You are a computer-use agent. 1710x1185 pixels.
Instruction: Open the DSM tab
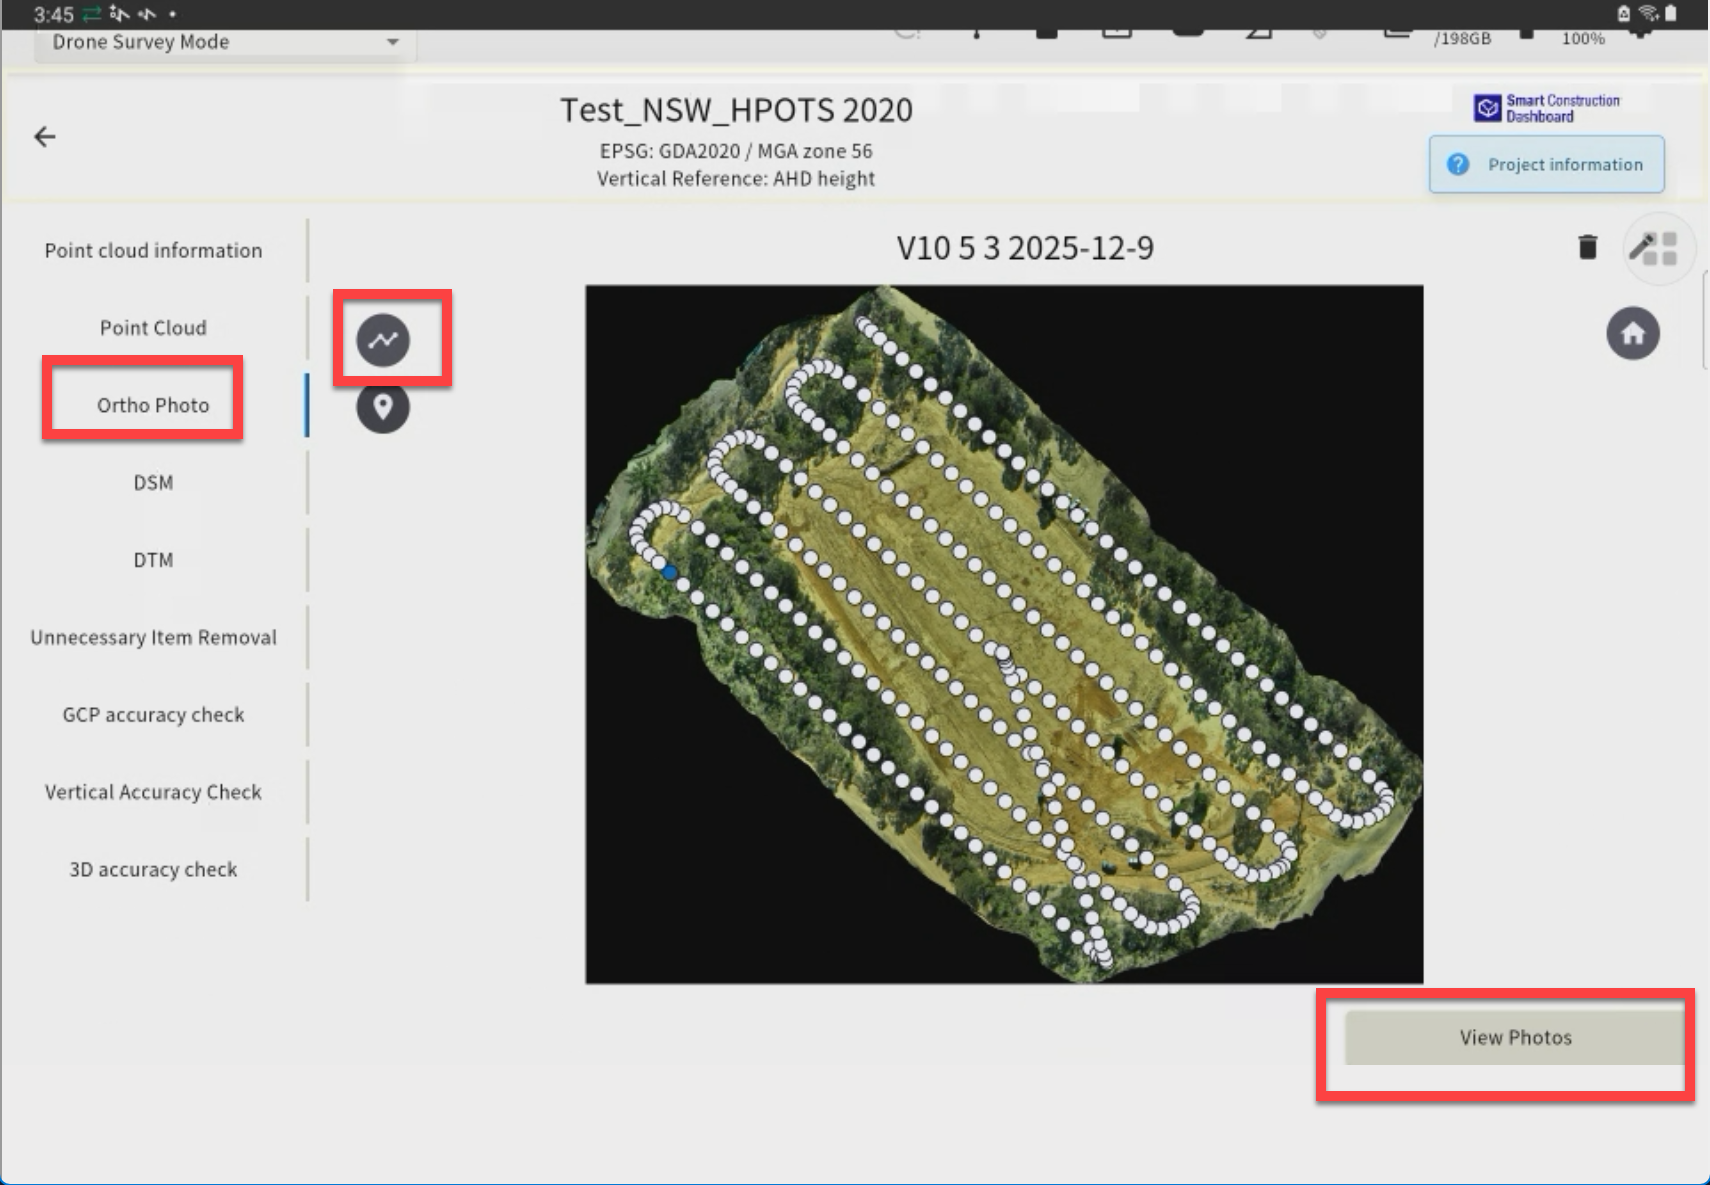click(x=153, y=482)
